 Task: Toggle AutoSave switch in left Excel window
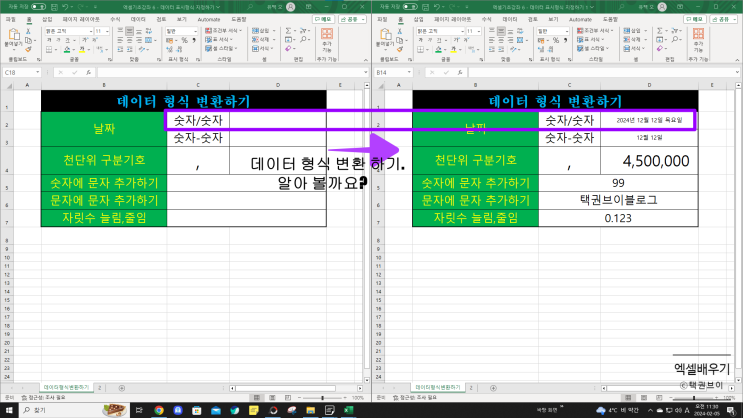point(38,7)
